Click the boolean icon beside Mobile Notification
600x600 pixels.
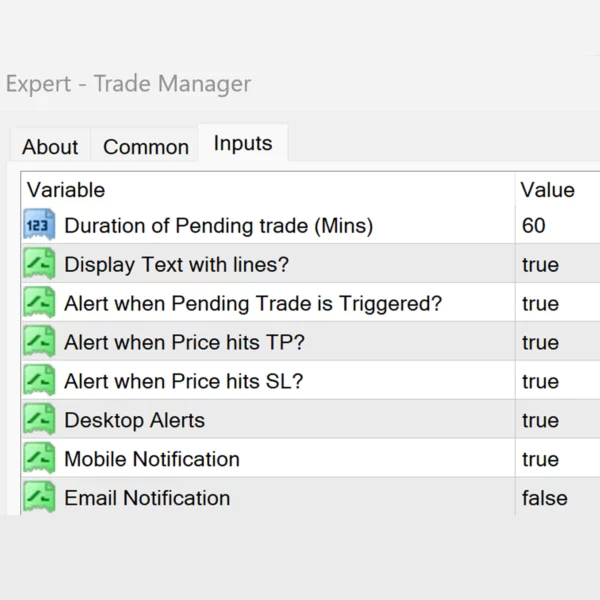(x=39, y=459)
